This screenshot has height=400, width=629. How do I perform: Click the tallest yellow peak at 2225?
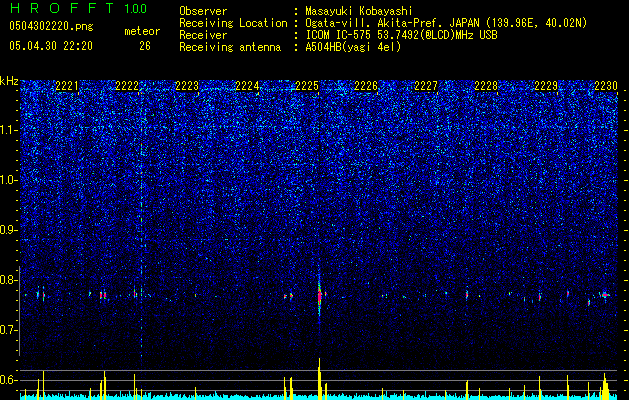click(319, 379)
